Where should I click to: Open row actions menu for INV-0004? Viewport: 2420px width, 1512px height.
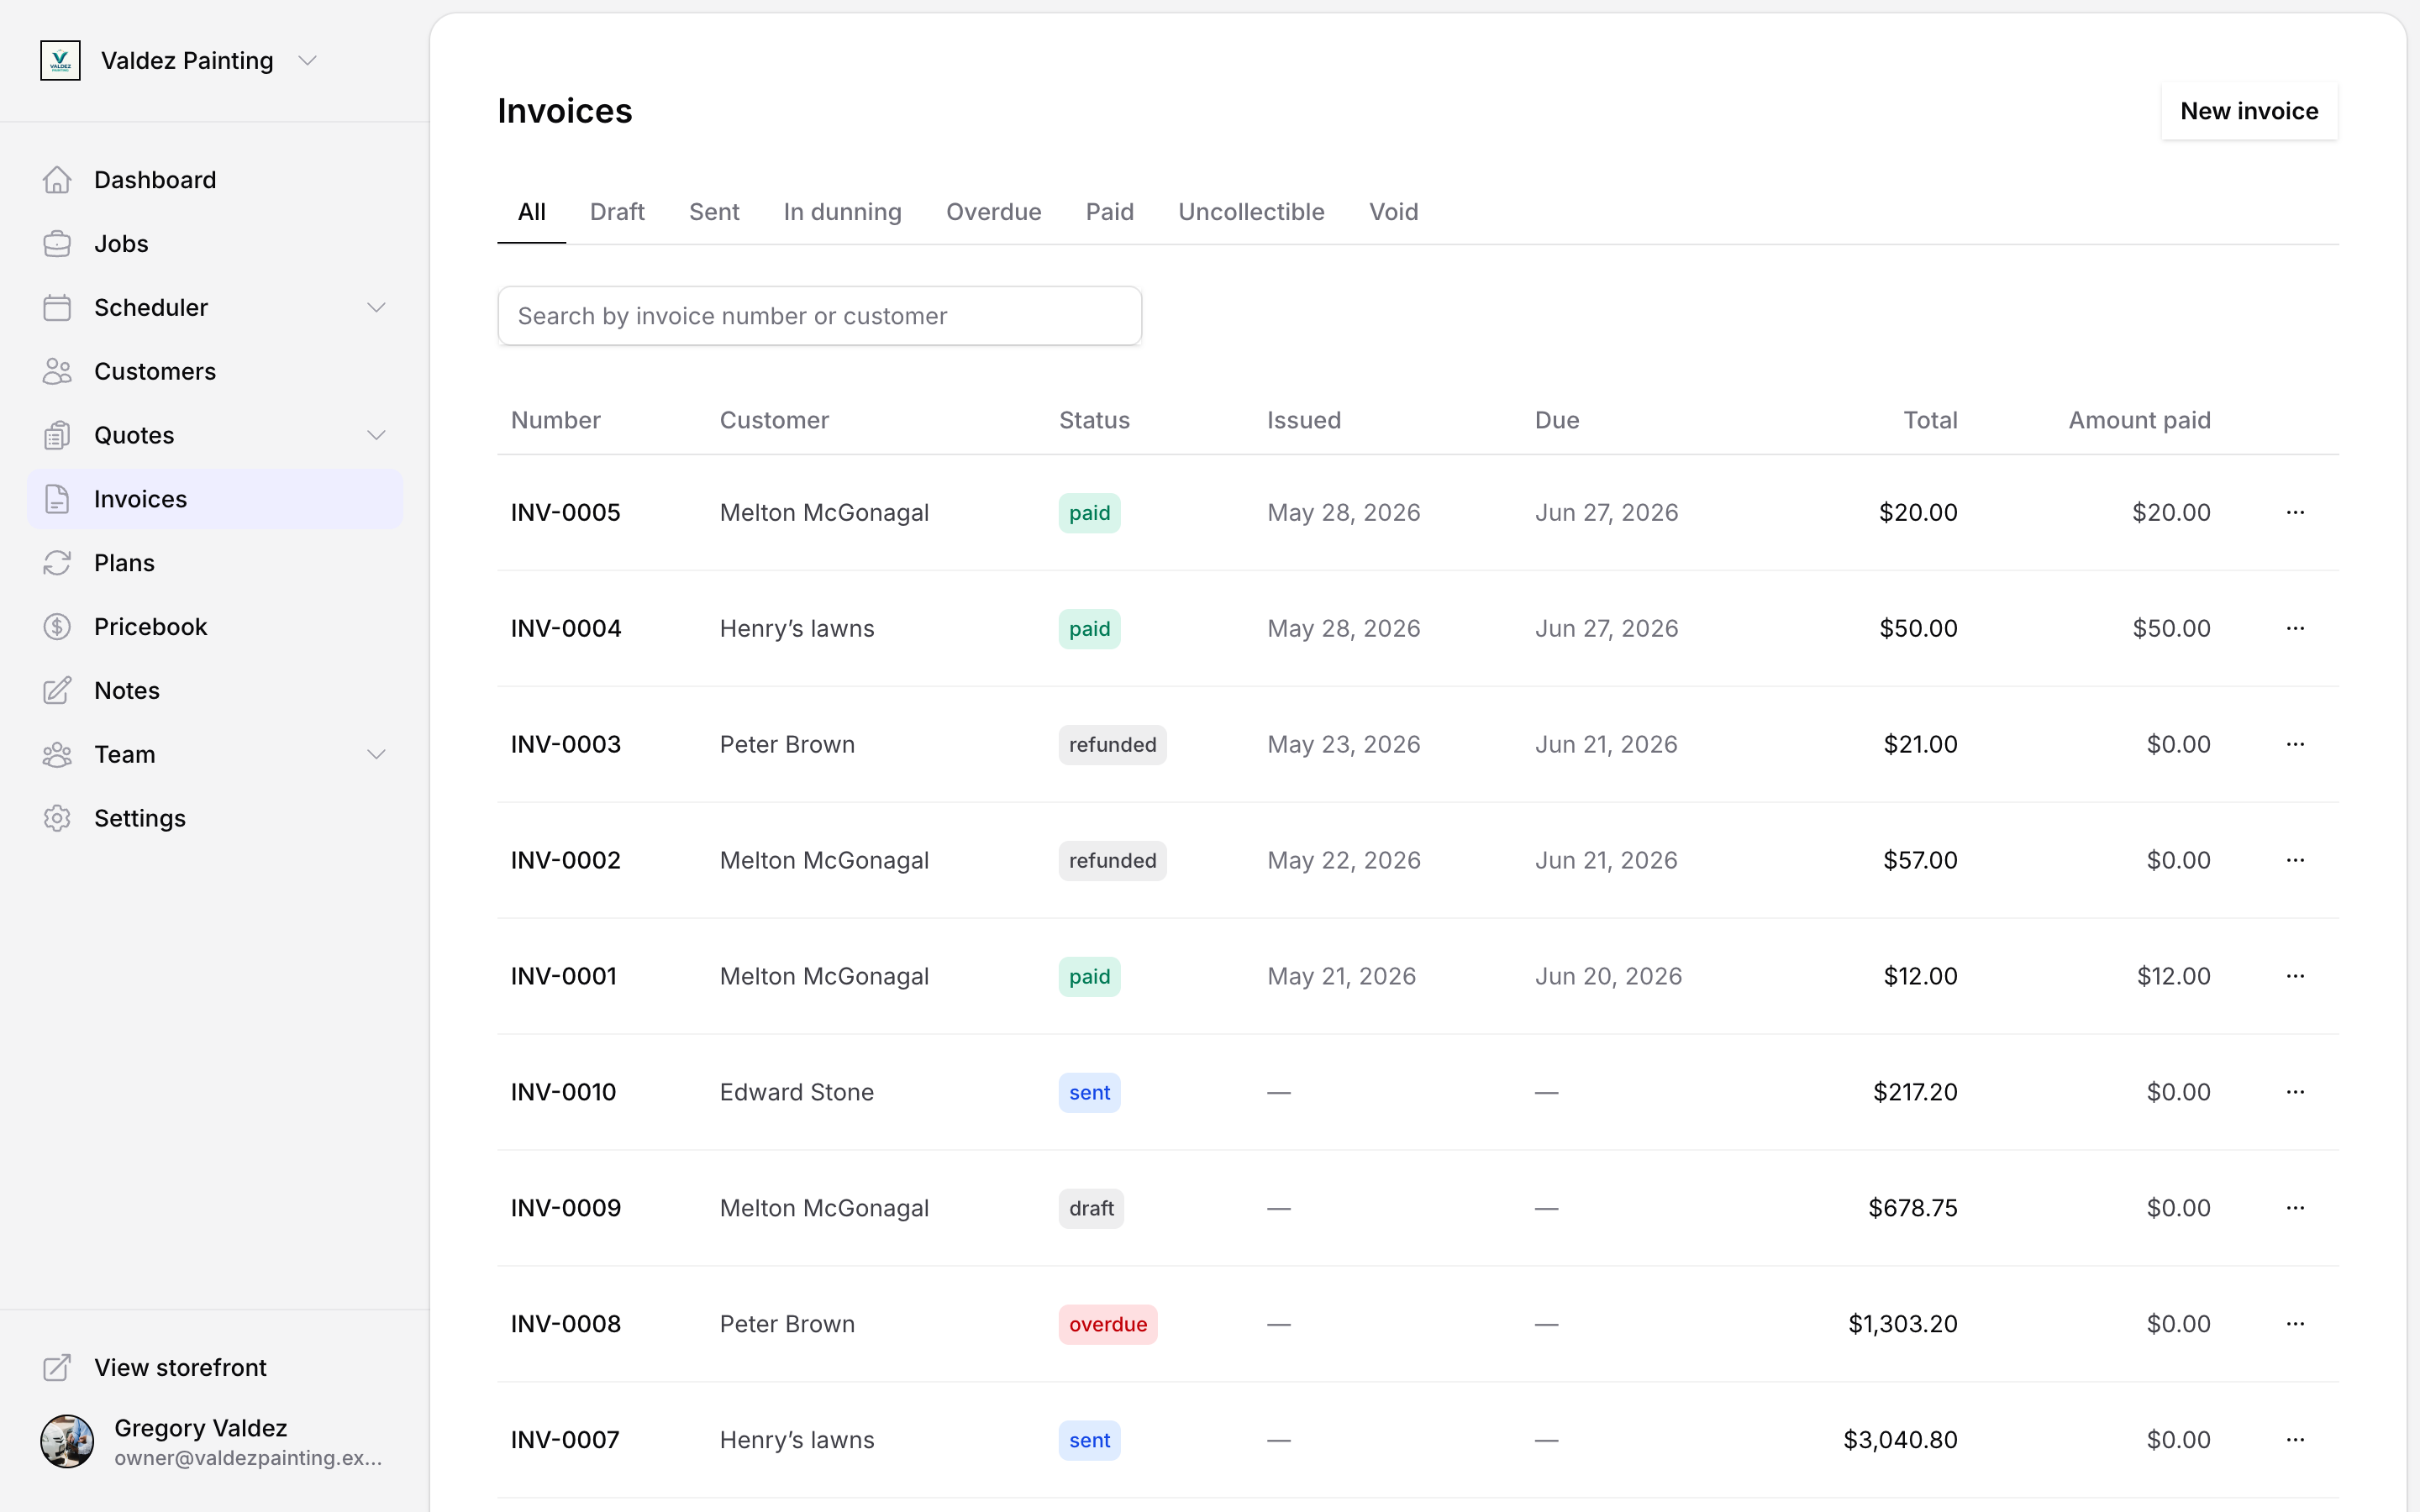tap(2295, 629)
